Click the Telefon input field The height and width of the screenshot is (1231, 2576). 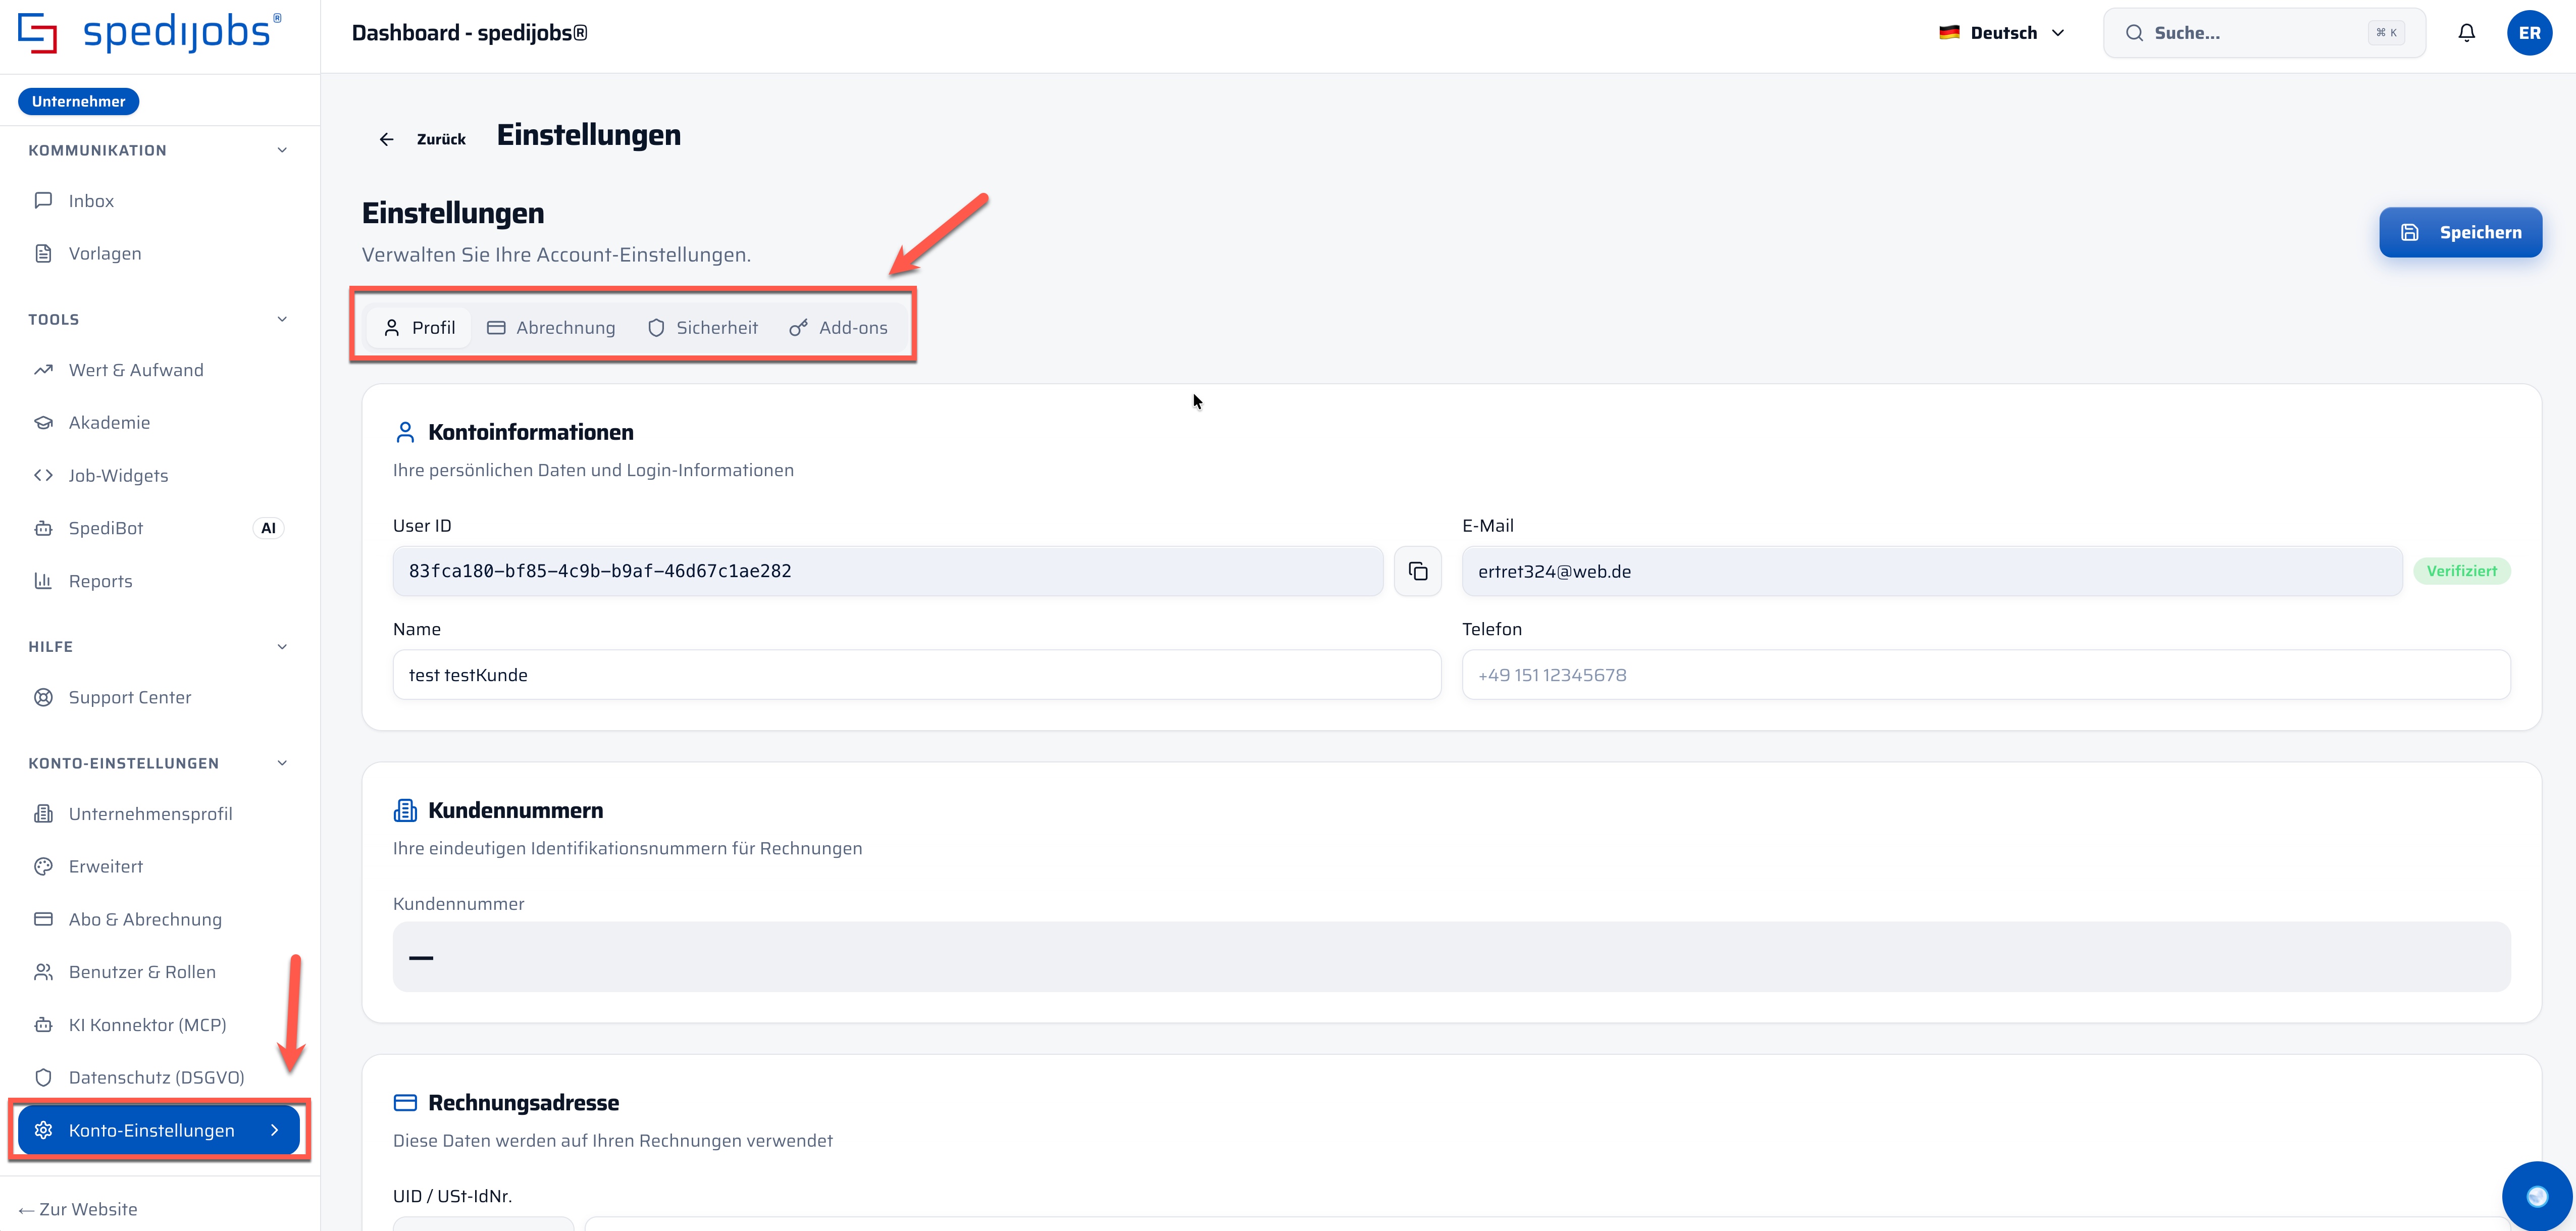click(1985, 675)
